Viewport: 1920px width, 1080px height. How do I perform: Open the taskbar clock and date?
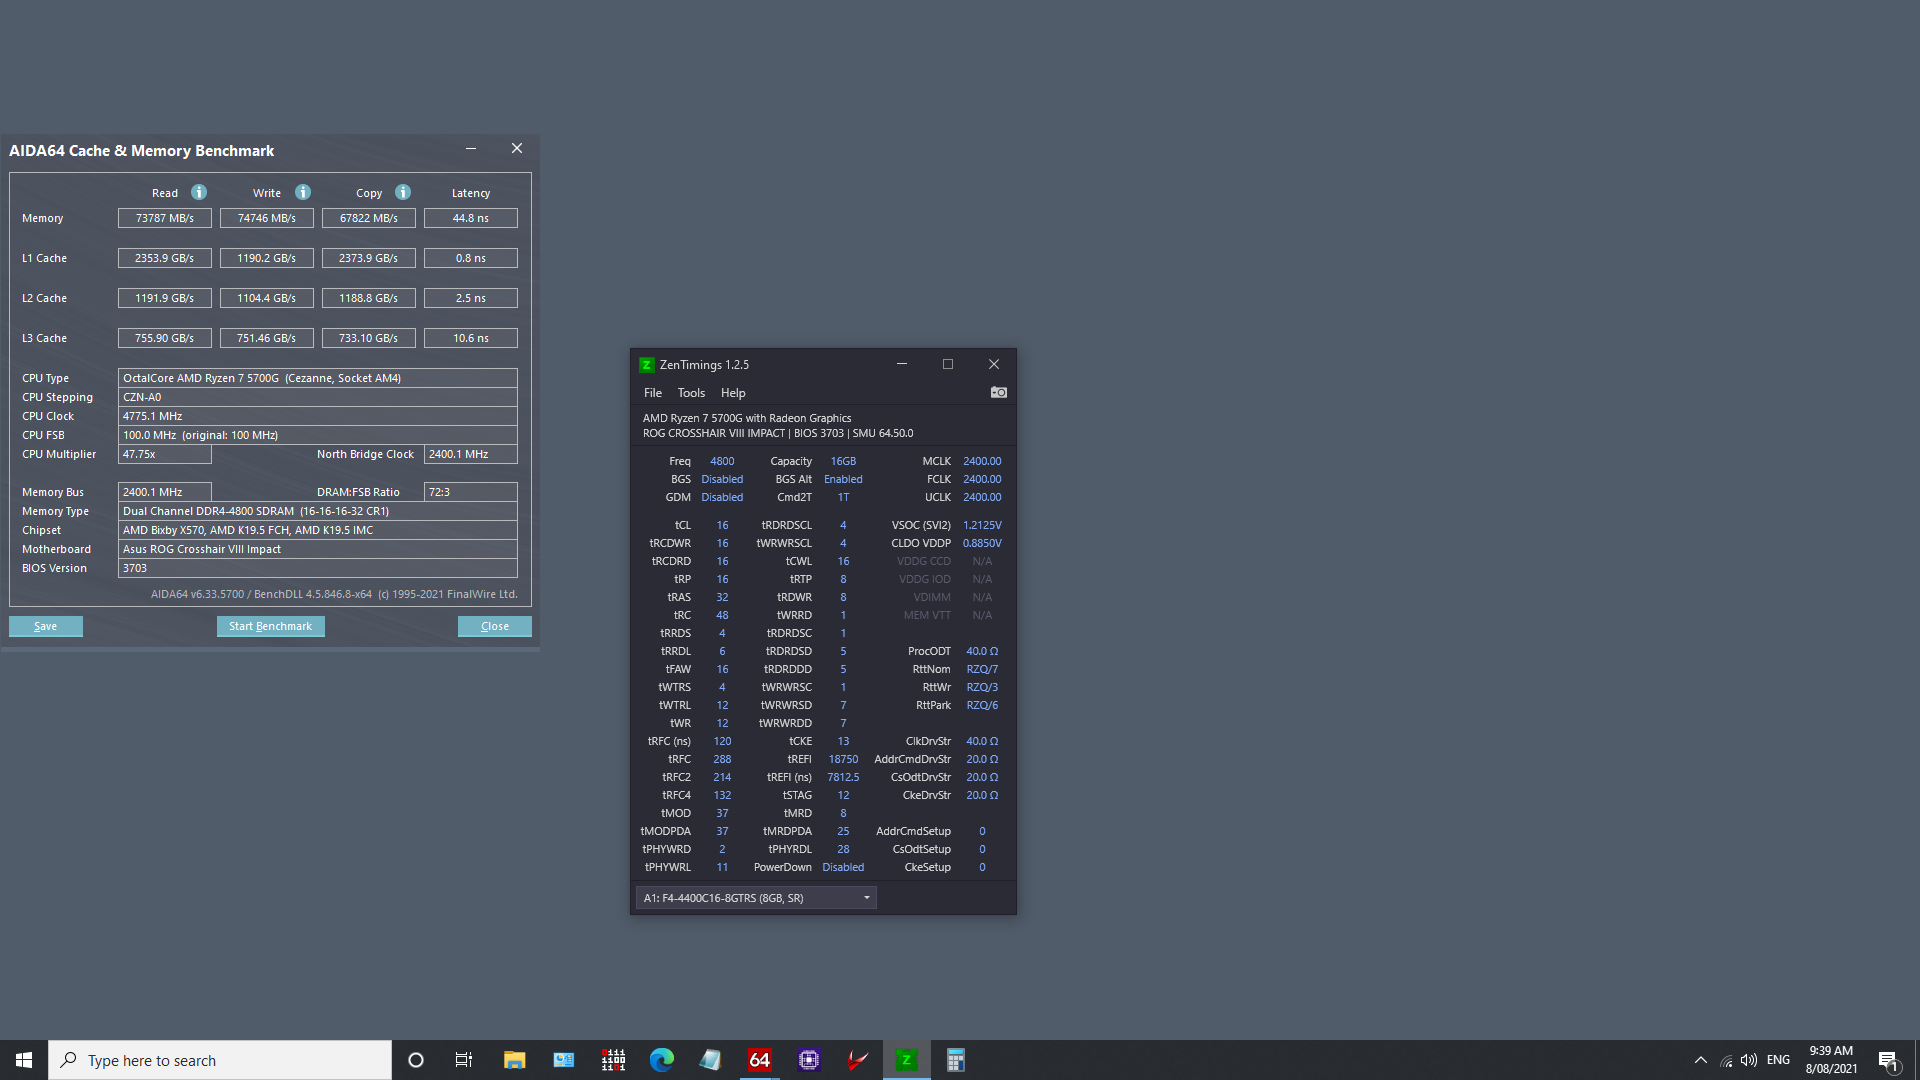click(1831, 1060)
